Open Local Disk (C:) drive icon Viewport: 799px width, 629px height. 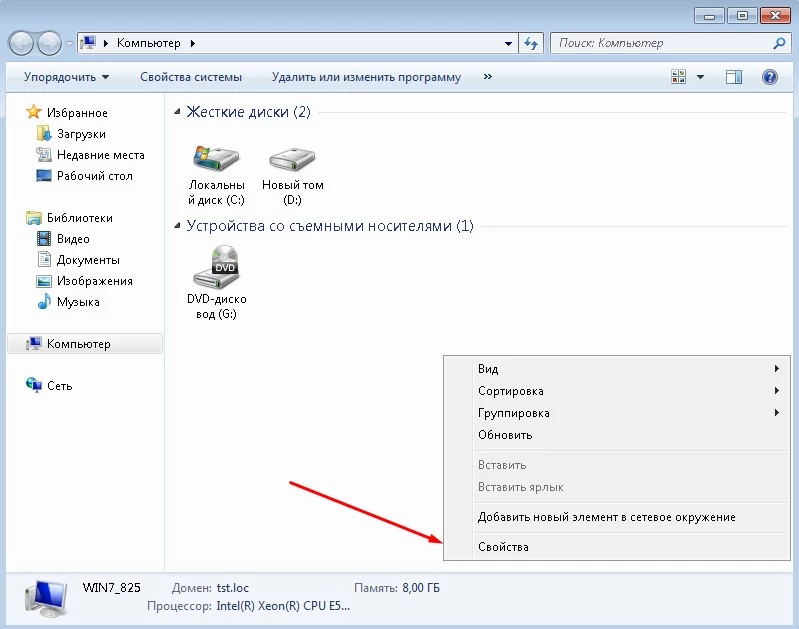pos(216,159)
